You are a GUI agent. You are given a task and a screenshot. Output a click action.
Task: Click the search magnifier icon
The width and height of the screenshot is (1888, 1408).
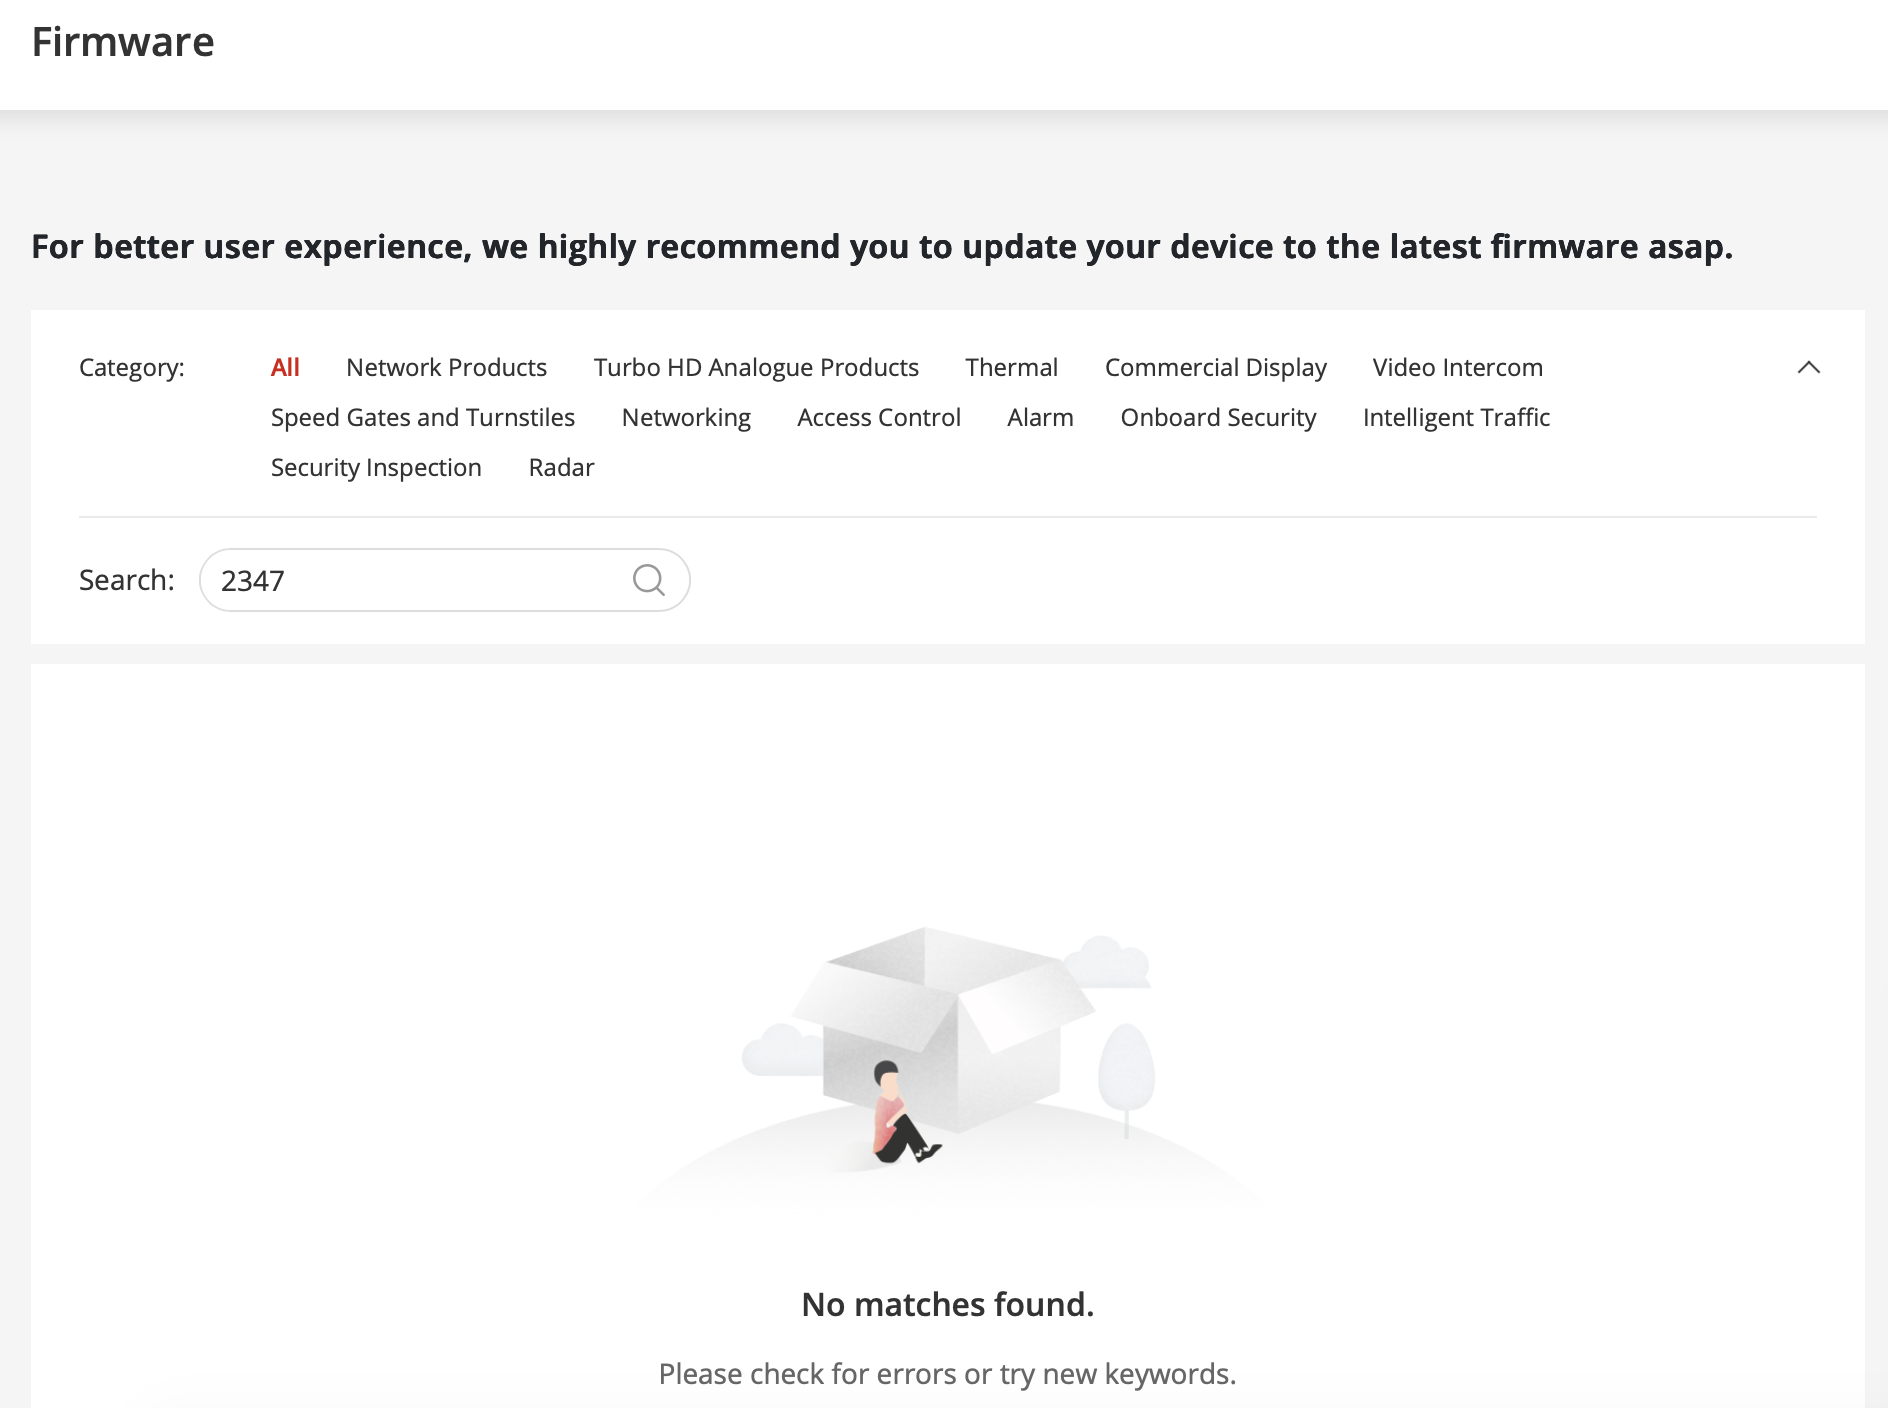click(649, 580)
